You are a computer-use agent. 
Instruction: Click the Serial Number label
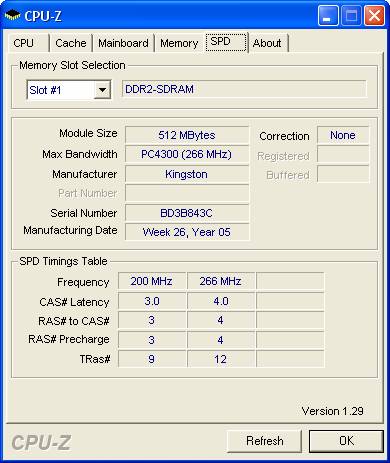click(84, 213)
